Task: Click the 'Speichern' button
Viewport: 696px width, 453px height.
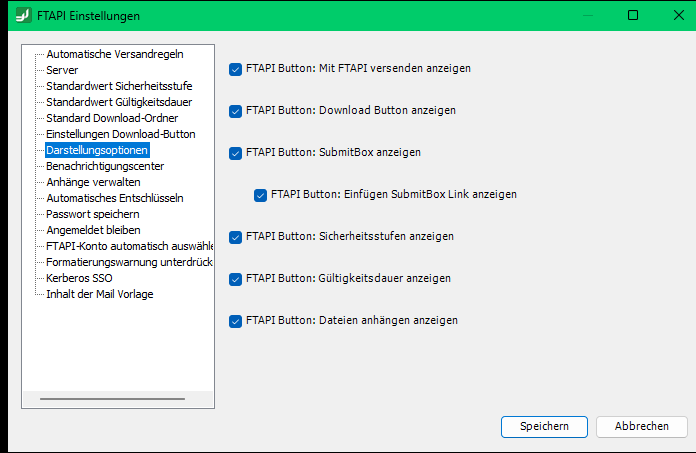Action: [x=544, y=426]
